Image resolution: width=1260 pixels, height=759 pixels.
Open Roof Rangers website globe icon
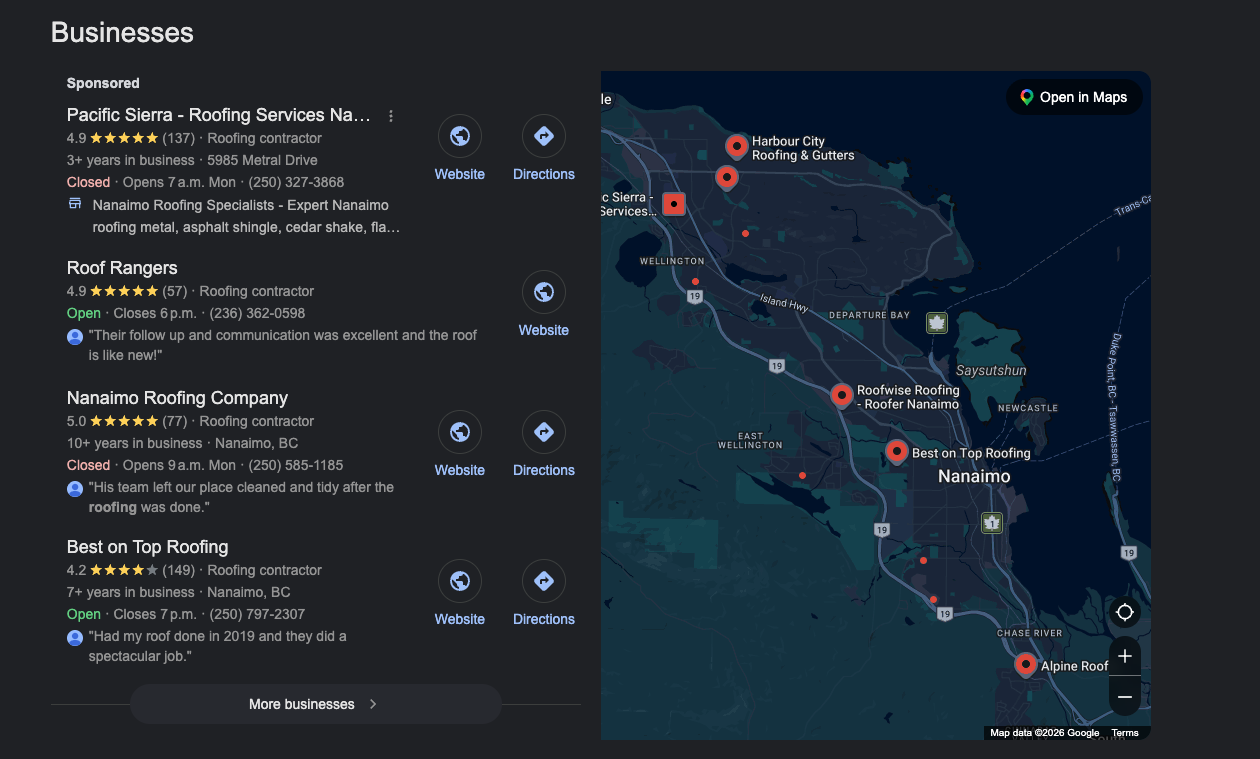coord(544,292)
